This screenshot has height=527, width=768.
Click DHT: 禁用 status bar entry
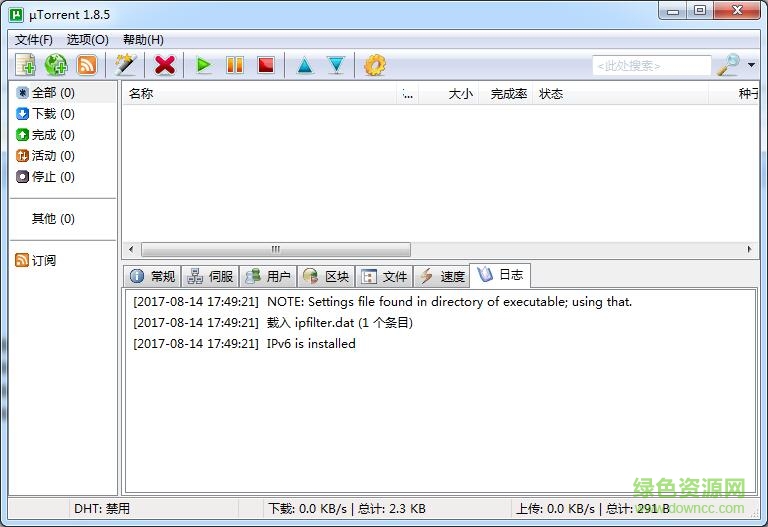tap(102, 509)
